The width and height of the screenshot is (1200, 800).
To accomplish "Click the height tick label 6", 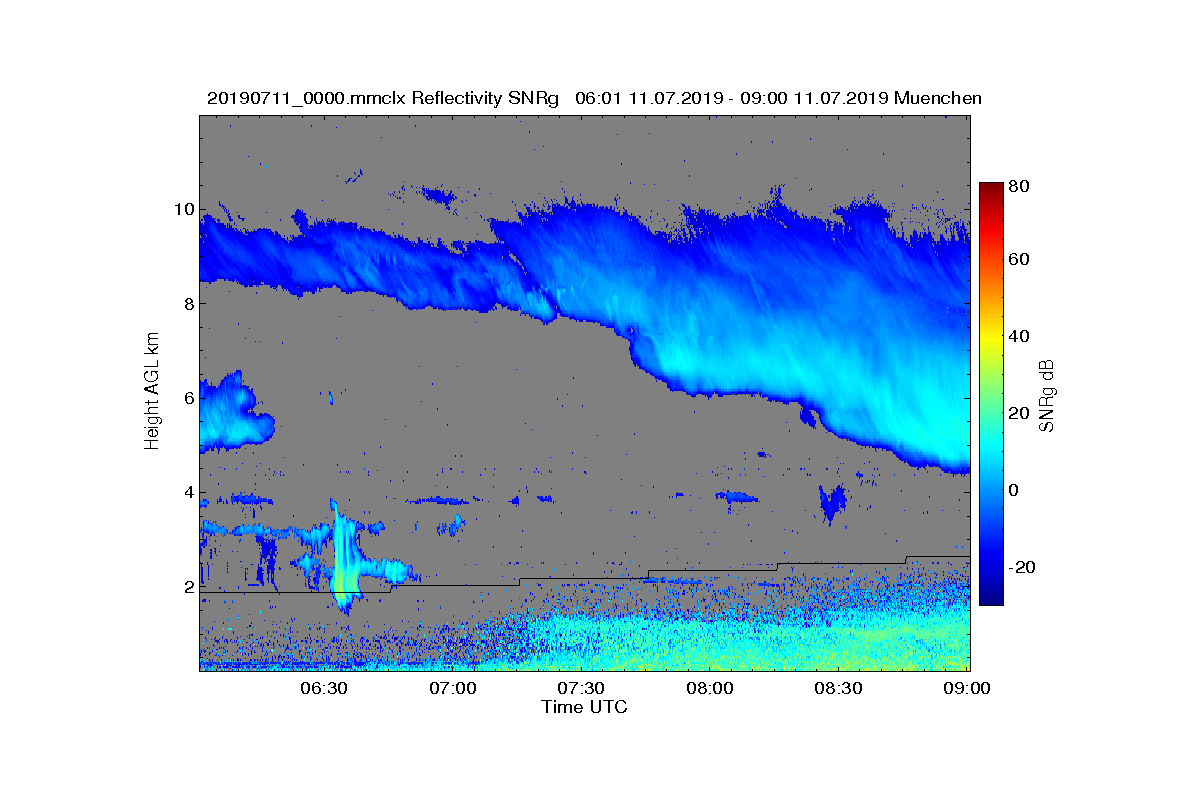I will coord(188,398).
